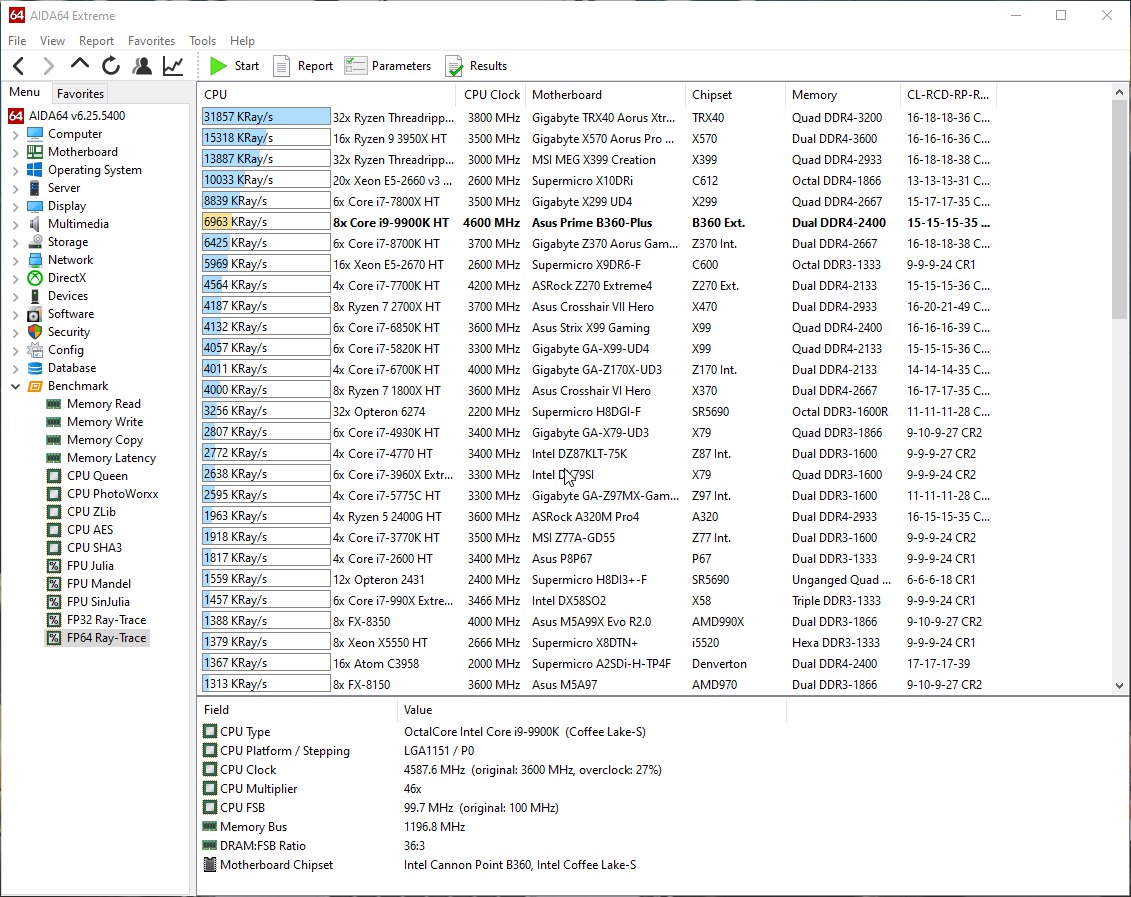The height and width of the screenshot is (897, 1131).
Task: Select the Config tree icon
Action: point(35,350)
